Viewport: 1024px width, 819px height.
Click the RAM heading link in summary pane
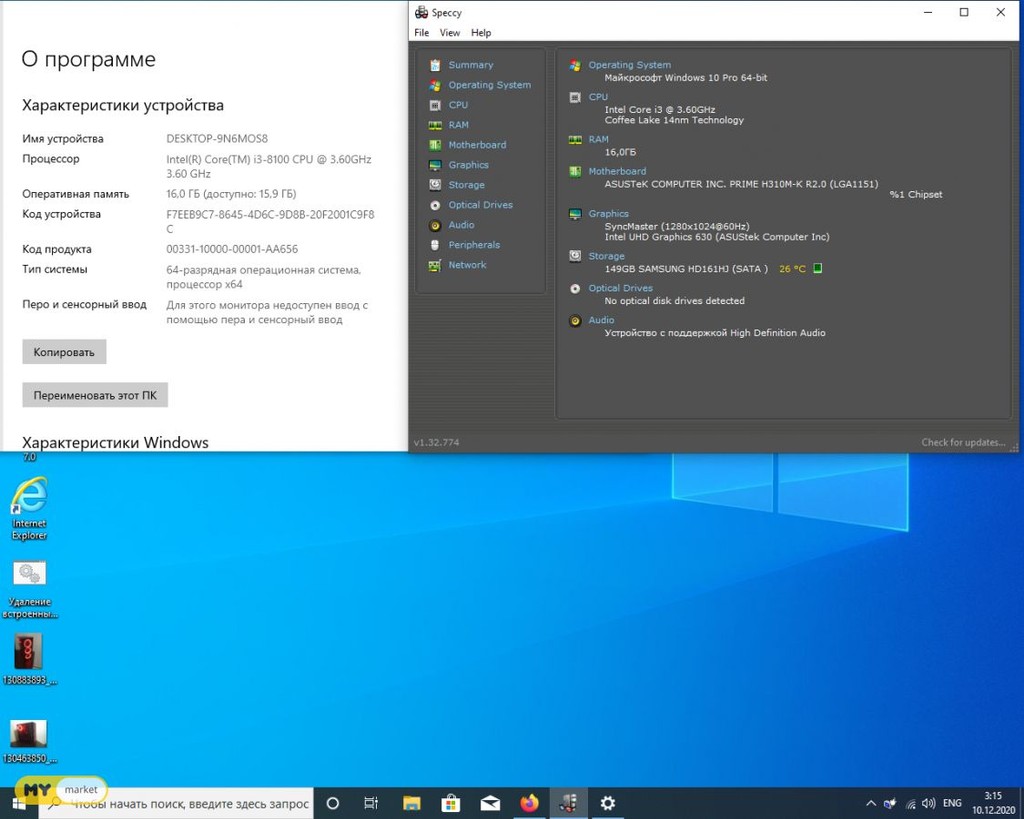(598, 139)
